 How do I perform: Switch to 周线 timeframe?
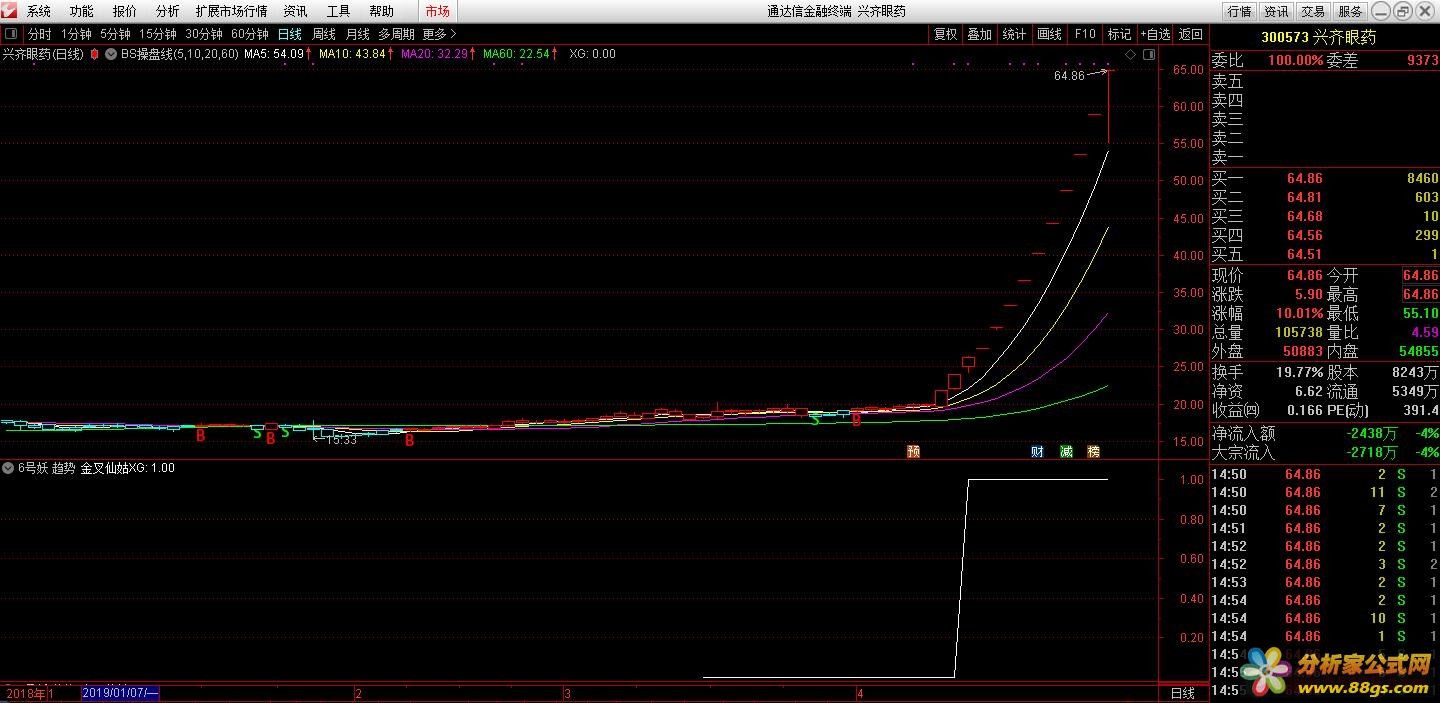(324, 34)
